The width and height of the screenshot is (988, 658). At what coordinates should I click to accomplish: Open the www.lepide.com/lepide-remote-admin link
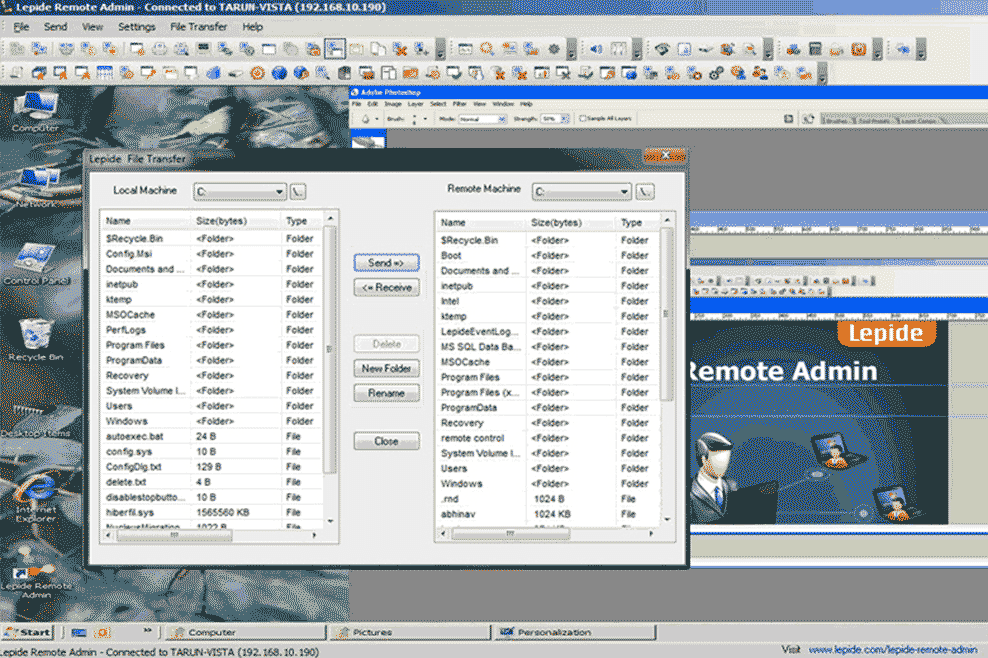(893, 649)
